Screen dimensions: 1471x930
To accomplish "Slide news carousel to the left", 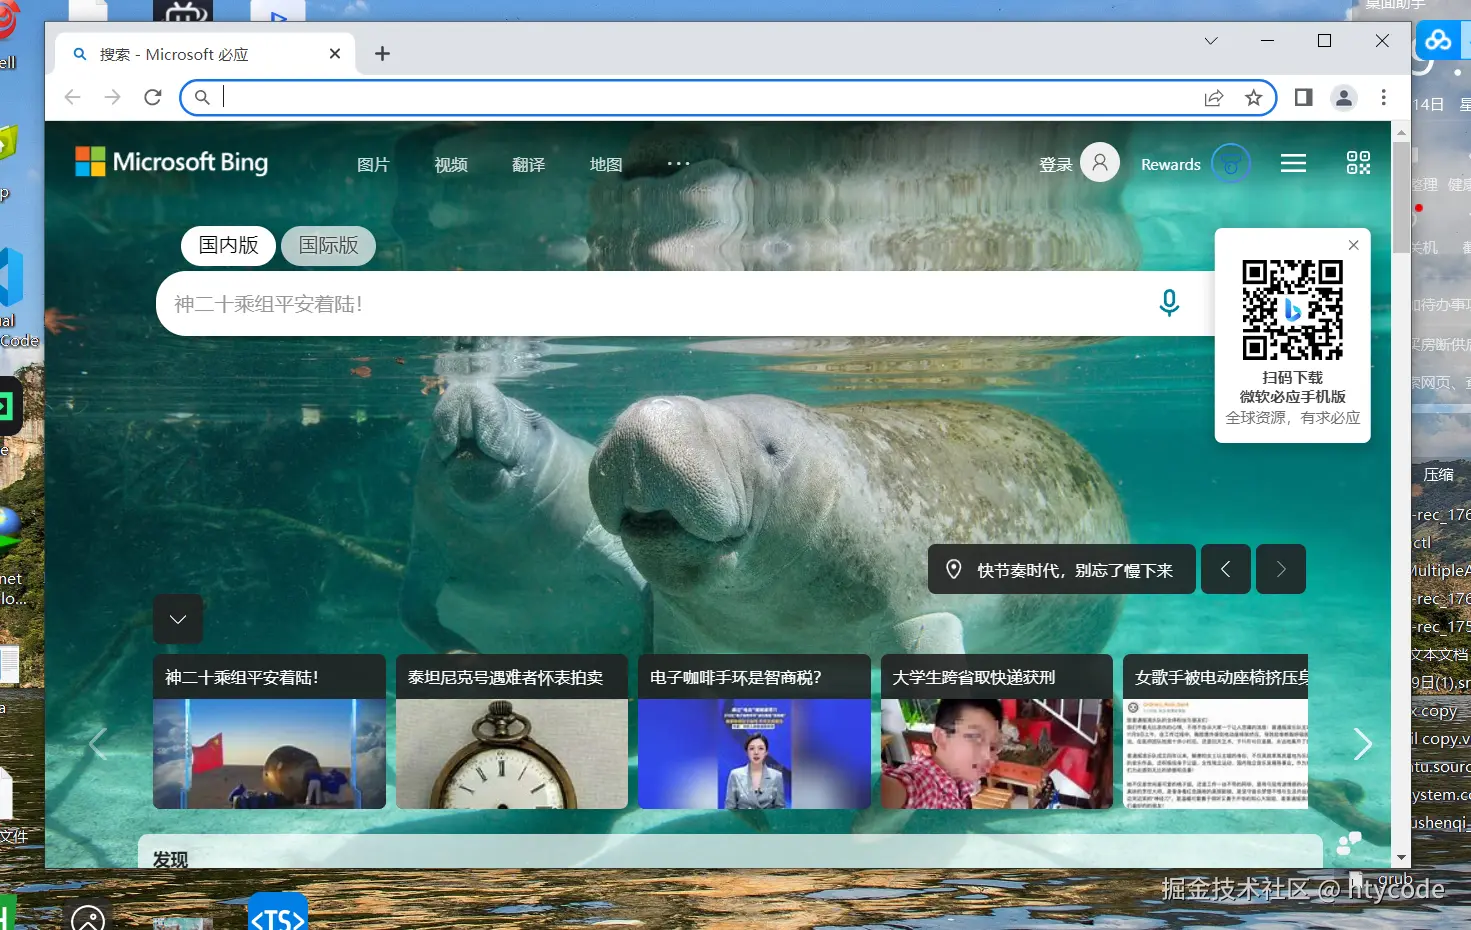I will point(98,743).
